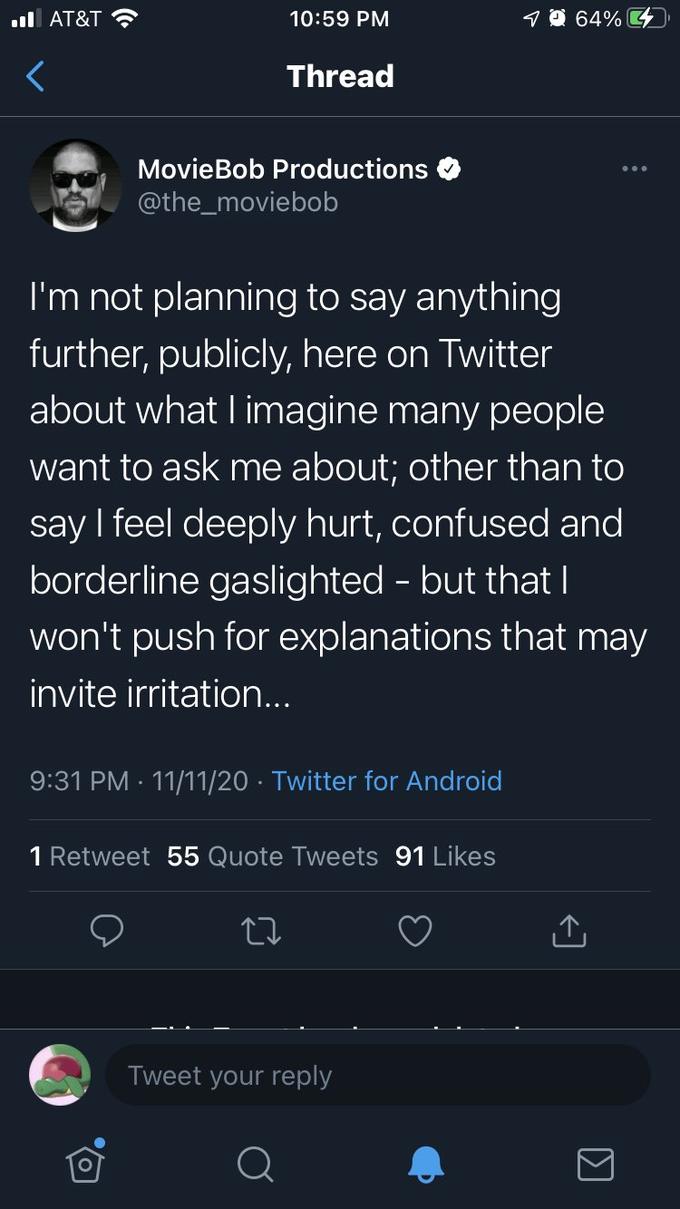Image resolution: width=680 pixels, height=1209 pixels.
Task: View the 1 Retweet list
Action: [90, 856]
